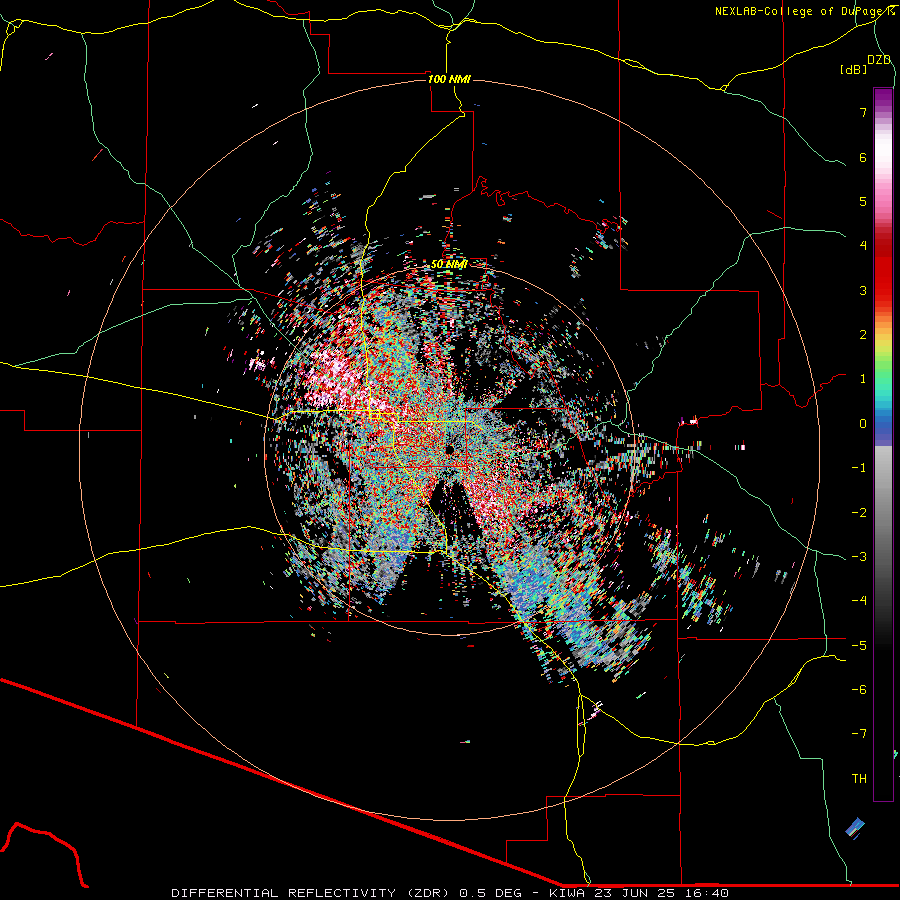Click the -5 tick label on the color scale
The image size is (900, 900).
tap(859, 646)
